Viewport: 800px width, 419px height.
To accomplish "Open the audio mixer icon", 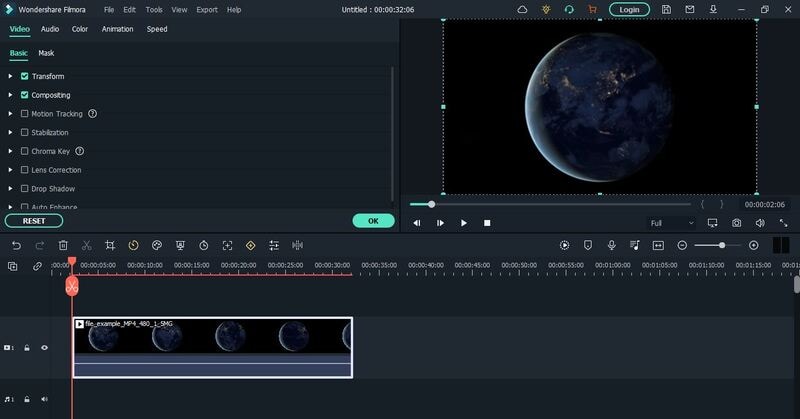I will coord(635,245).
